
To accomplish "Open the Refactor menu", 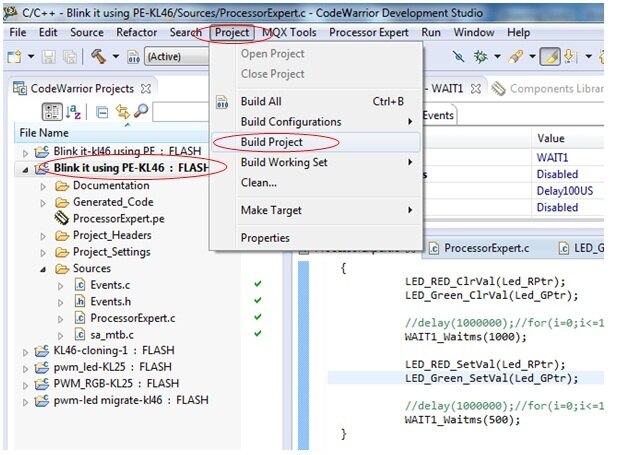I will (137, 32).
